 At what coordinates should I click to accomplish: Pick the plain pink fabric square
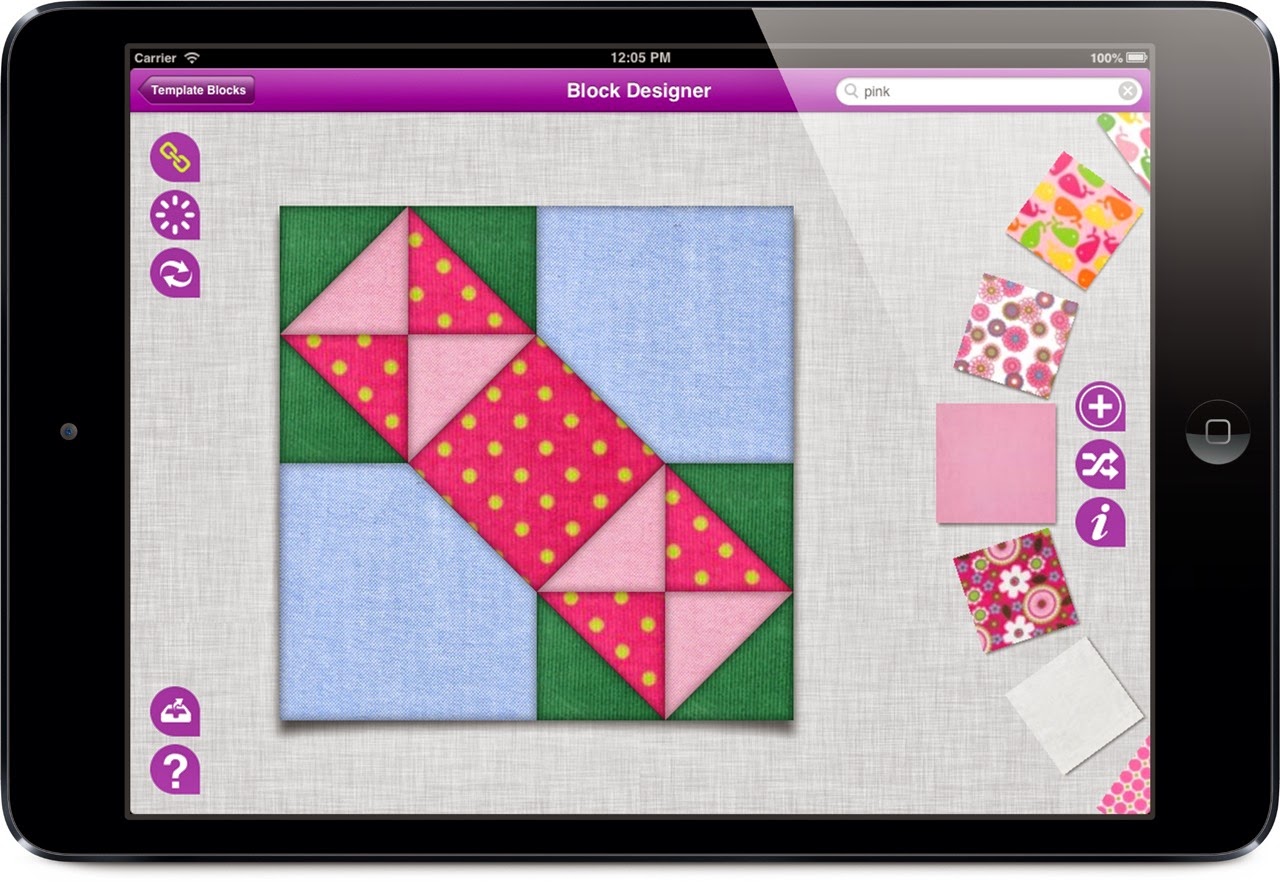(995, 462)
